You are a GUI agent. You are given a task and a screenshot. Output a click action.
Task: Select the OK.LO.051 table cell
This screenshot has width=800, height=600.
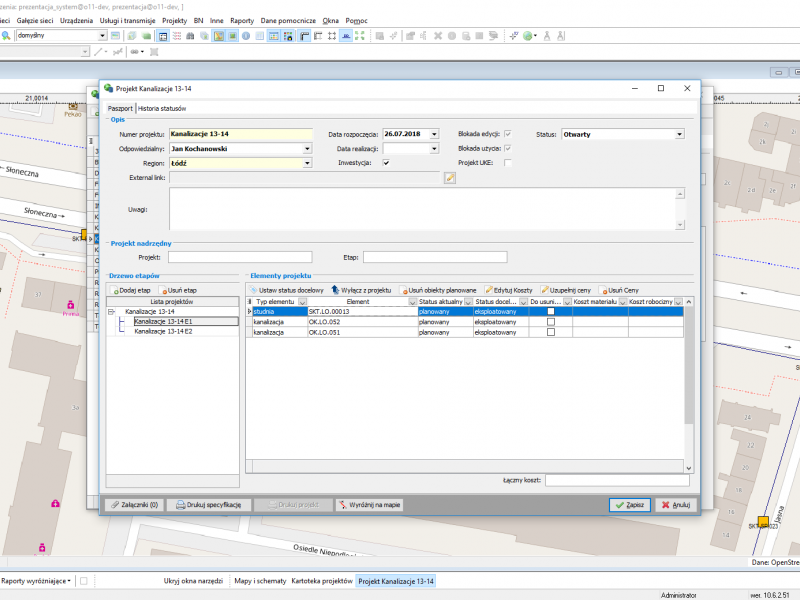tap(362, 332)
